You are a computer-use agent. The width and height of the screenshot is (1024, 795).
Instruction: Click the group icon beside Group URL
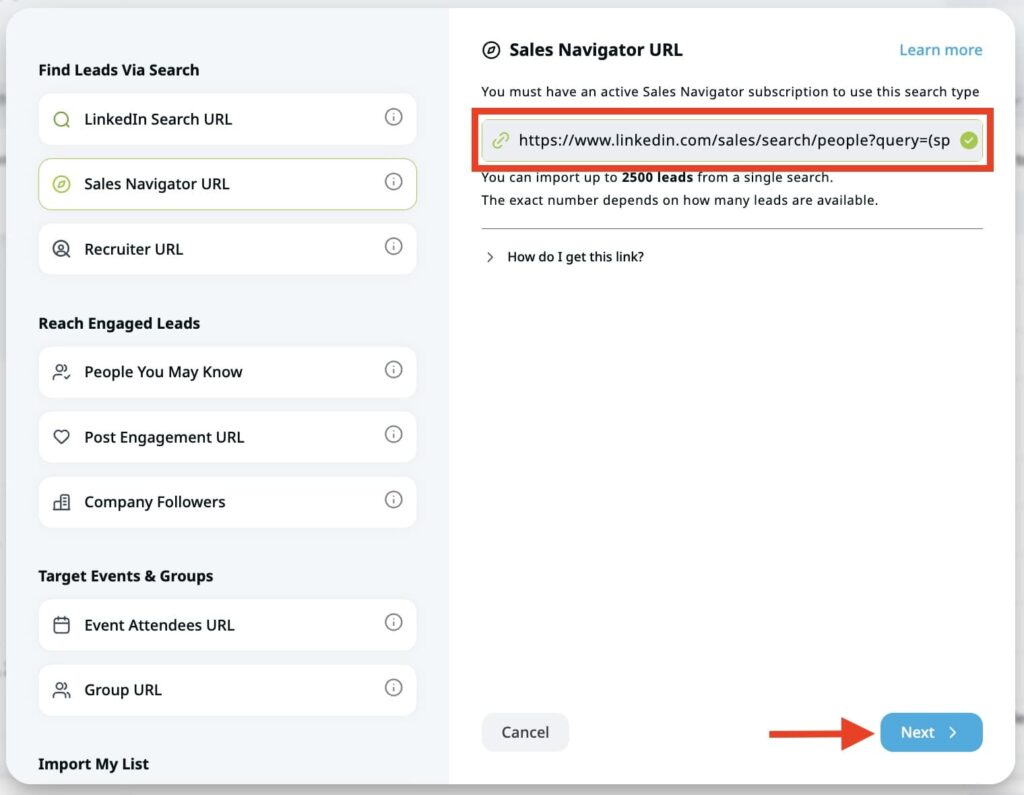coord(61,690)
